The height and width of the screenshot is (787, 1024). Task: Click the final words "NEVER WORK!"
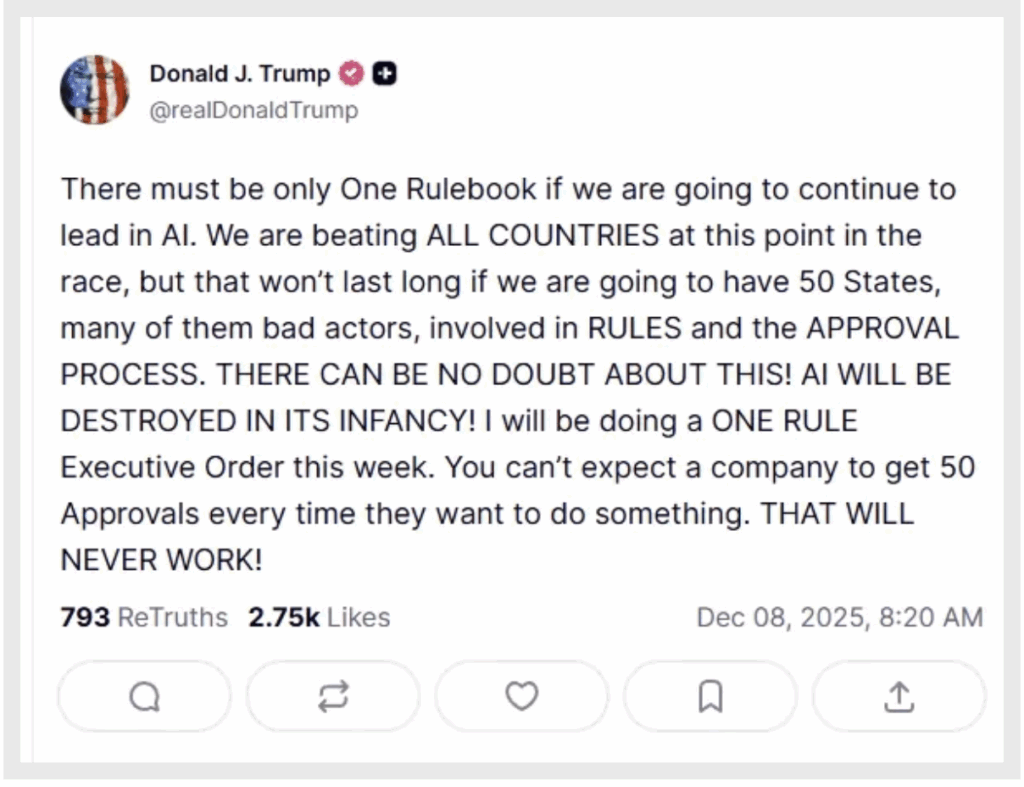161,559
